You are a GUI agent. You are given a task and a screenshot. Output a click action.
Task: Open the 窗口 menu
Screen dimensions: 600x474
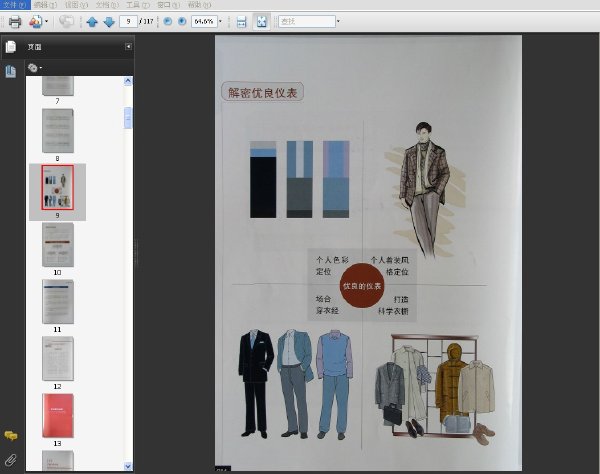tap(168, 5)
